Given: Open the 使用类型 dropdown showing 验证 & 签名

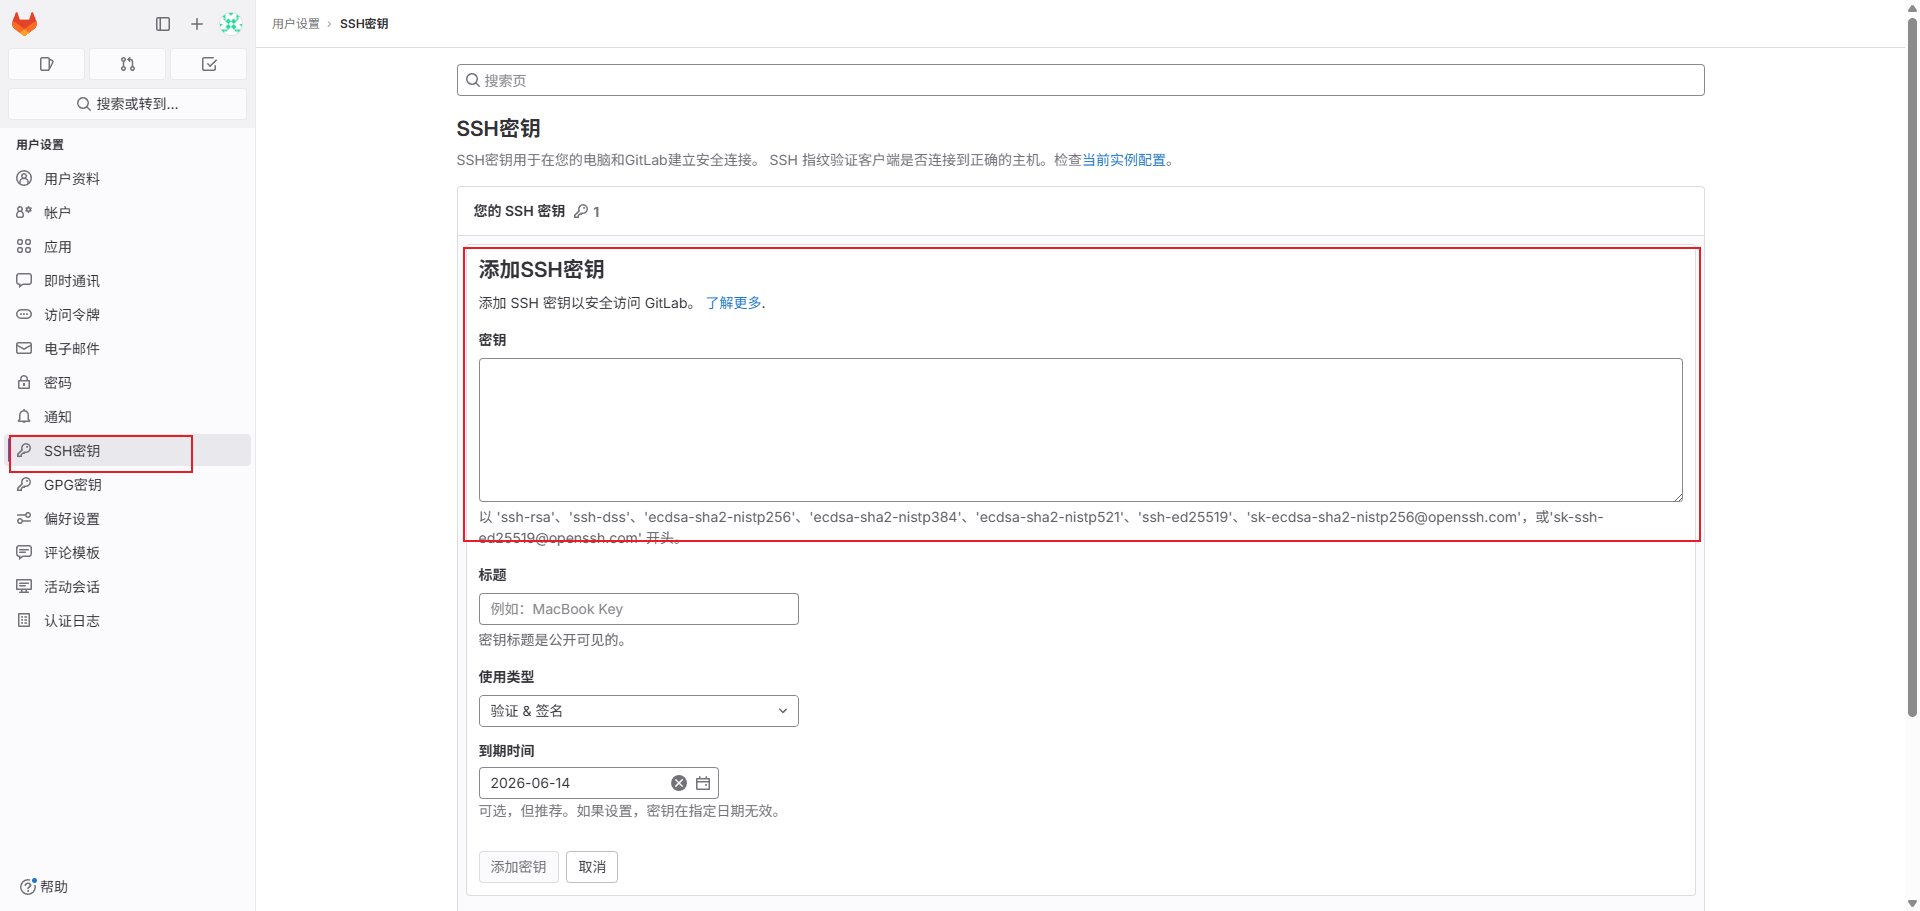Looking at the screenshot, I should pos(638,710).
